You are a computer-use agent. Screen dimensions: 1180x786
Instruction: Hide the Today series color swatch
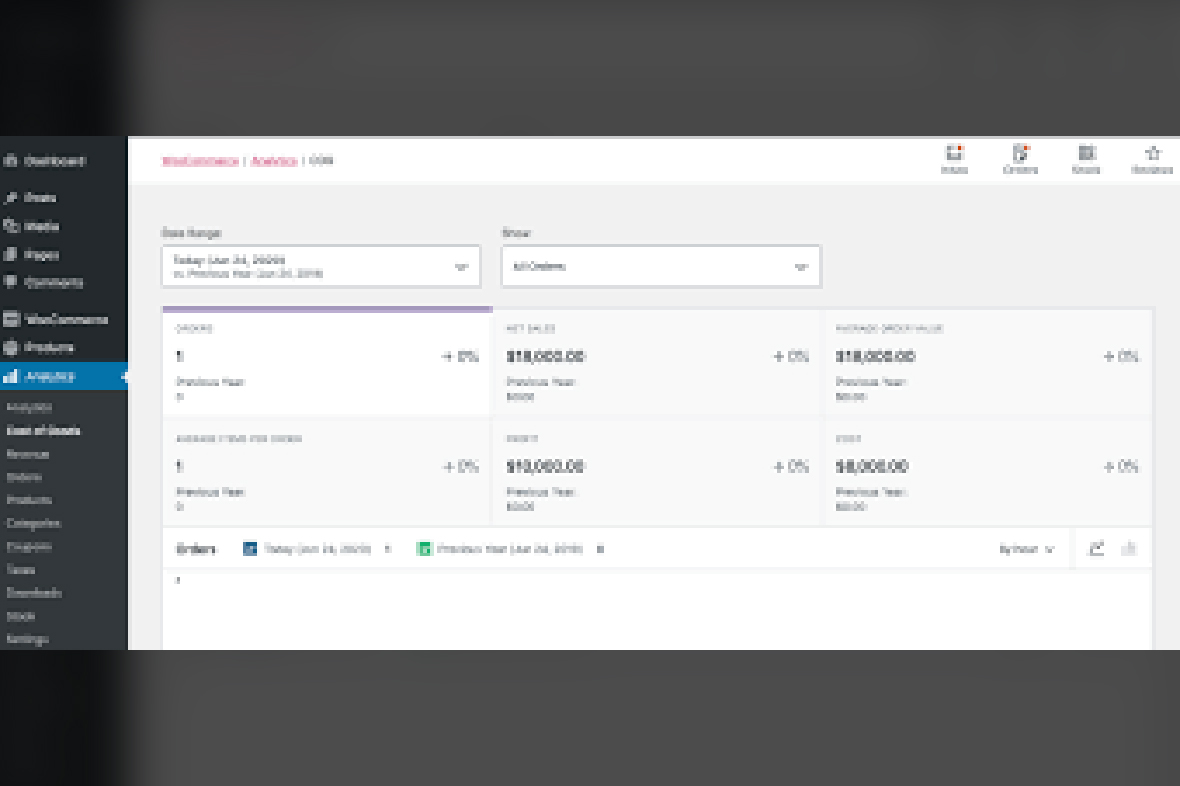coord(248,548)
